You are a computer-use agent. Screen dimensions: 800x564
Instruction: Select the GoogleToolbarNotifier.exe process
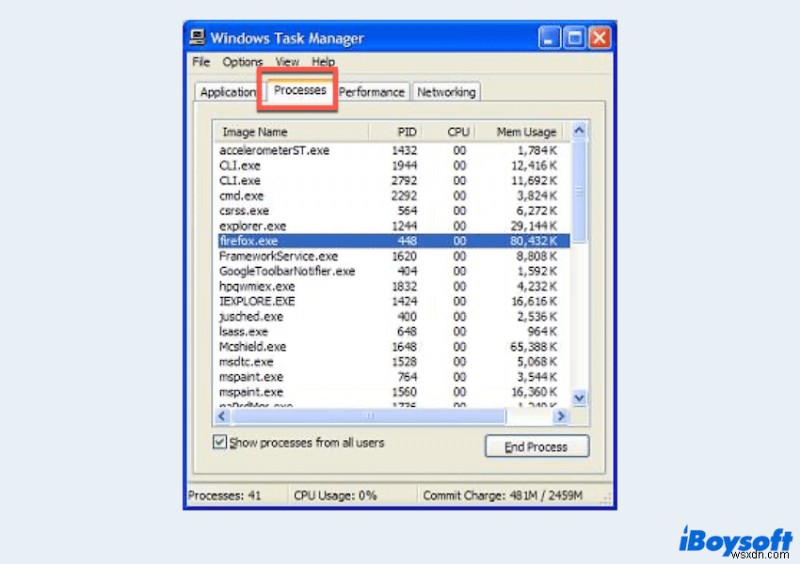(x=393, y=271)
